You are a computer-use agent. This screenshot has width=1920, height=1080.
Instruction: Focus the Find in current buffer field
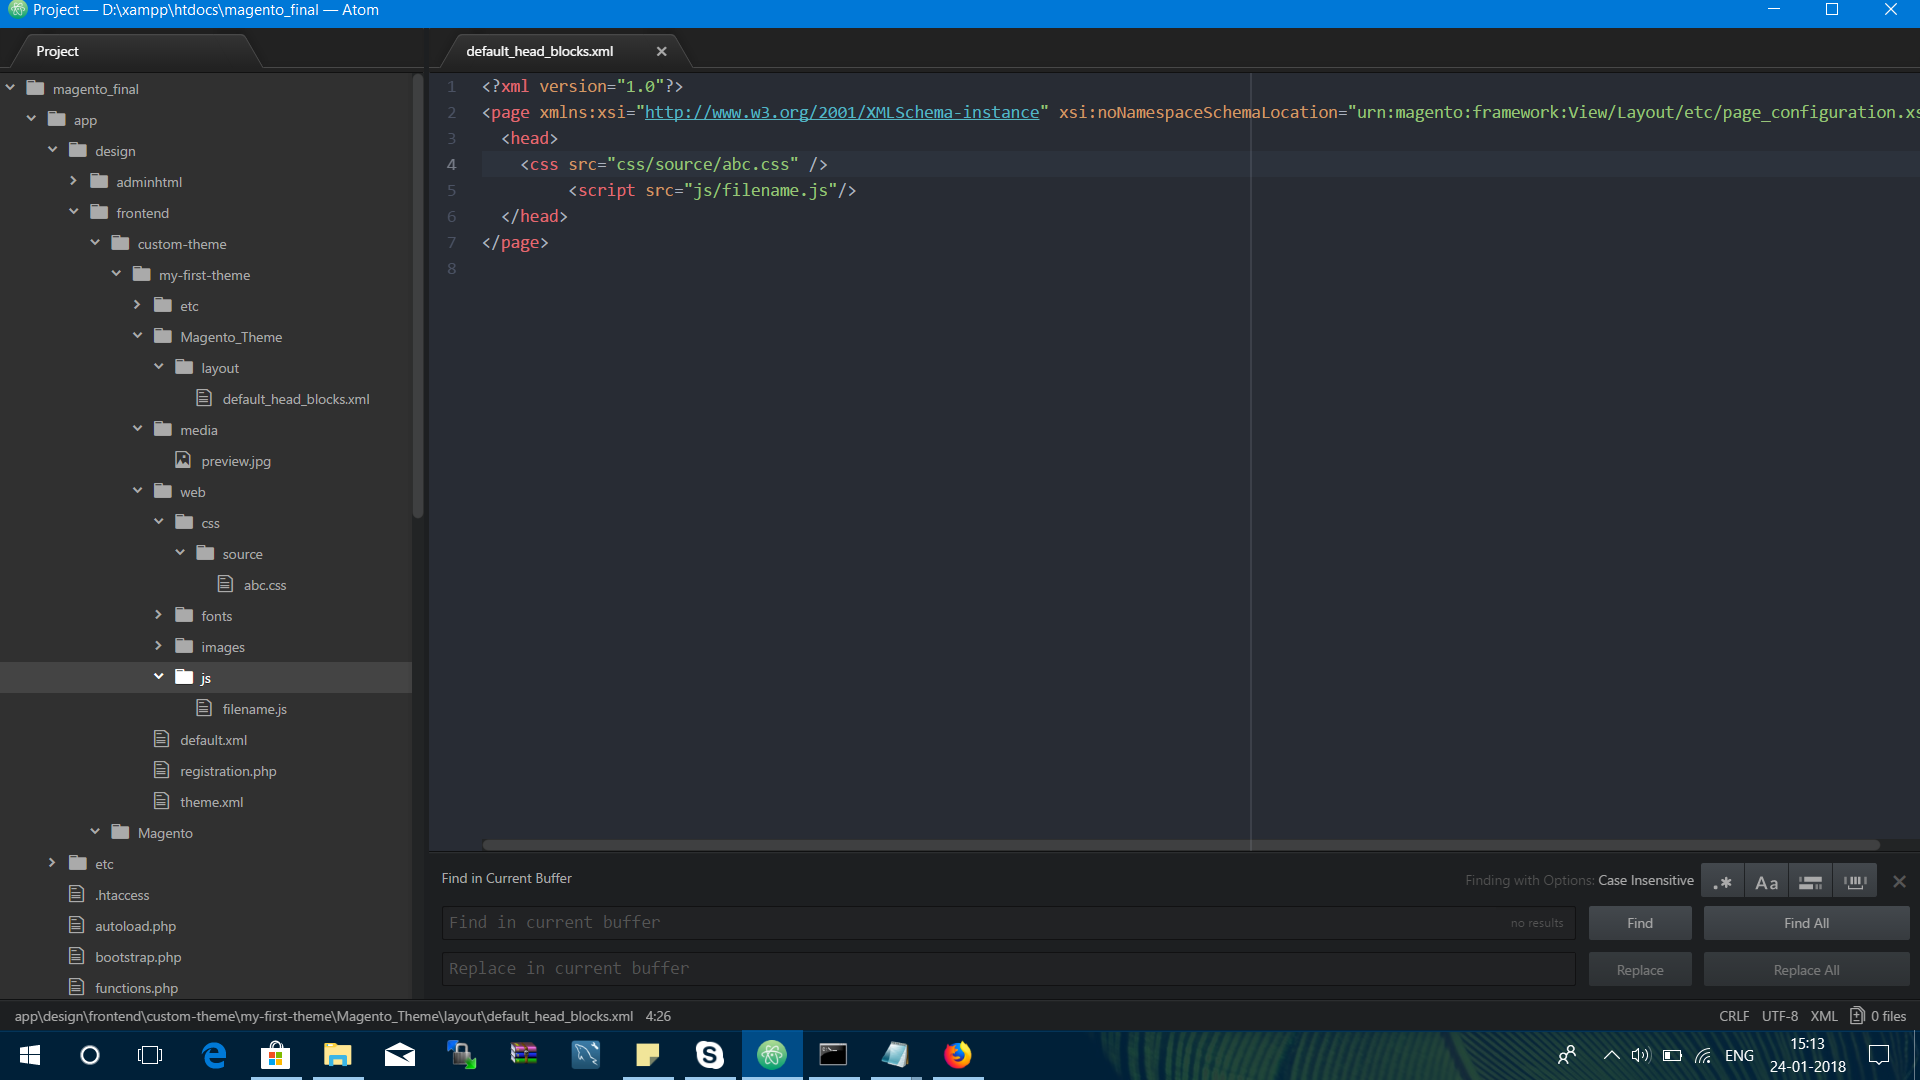1008,923
